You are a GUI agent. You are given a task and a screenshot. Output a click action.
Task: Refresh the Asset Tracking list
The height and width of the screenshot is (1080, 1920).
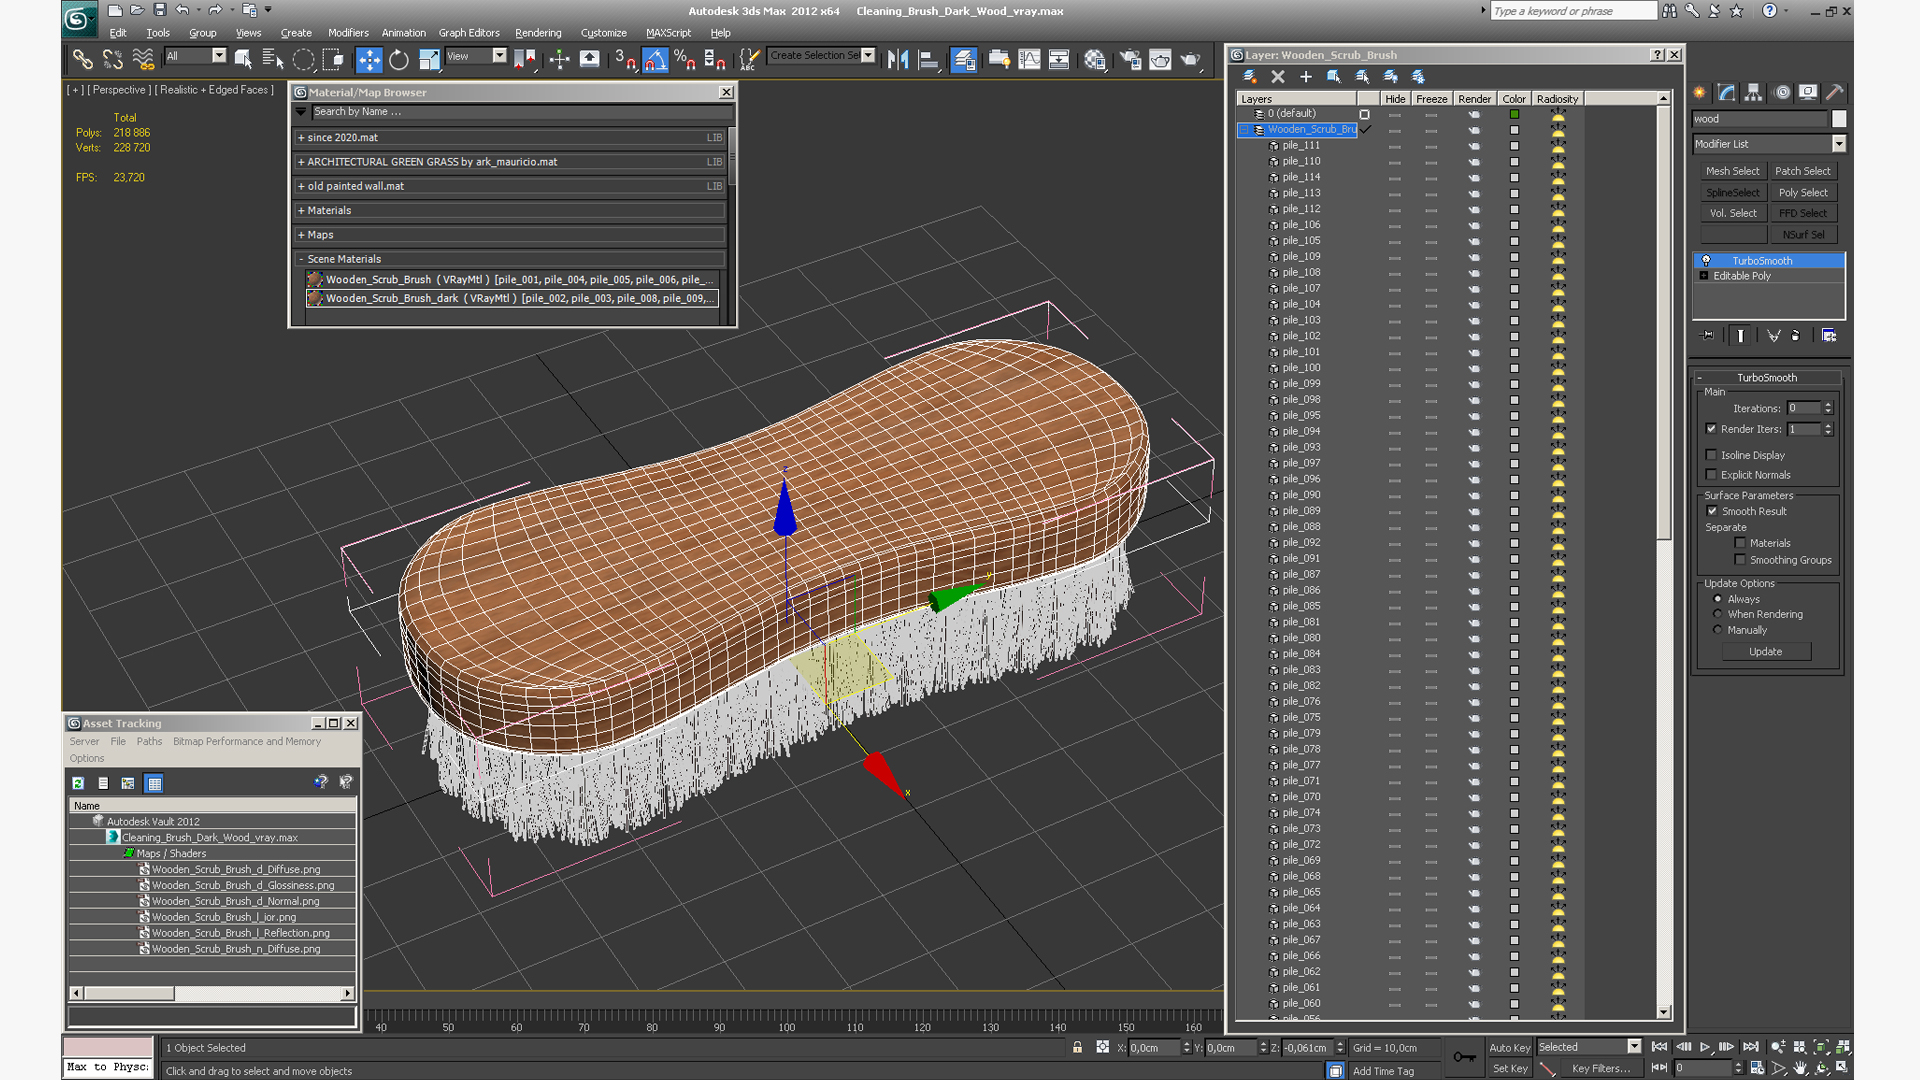coord(78,783)
